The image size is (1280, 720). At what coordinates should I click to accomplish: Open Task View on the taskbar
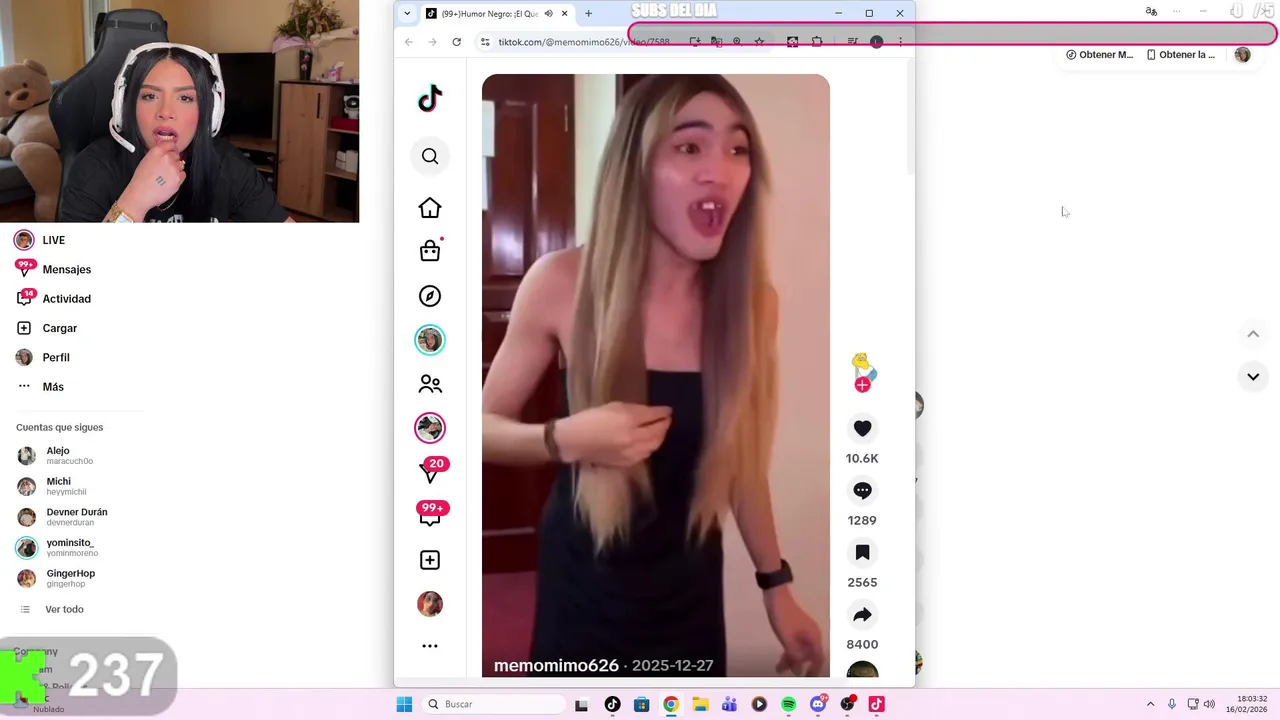tap(582, 704)
